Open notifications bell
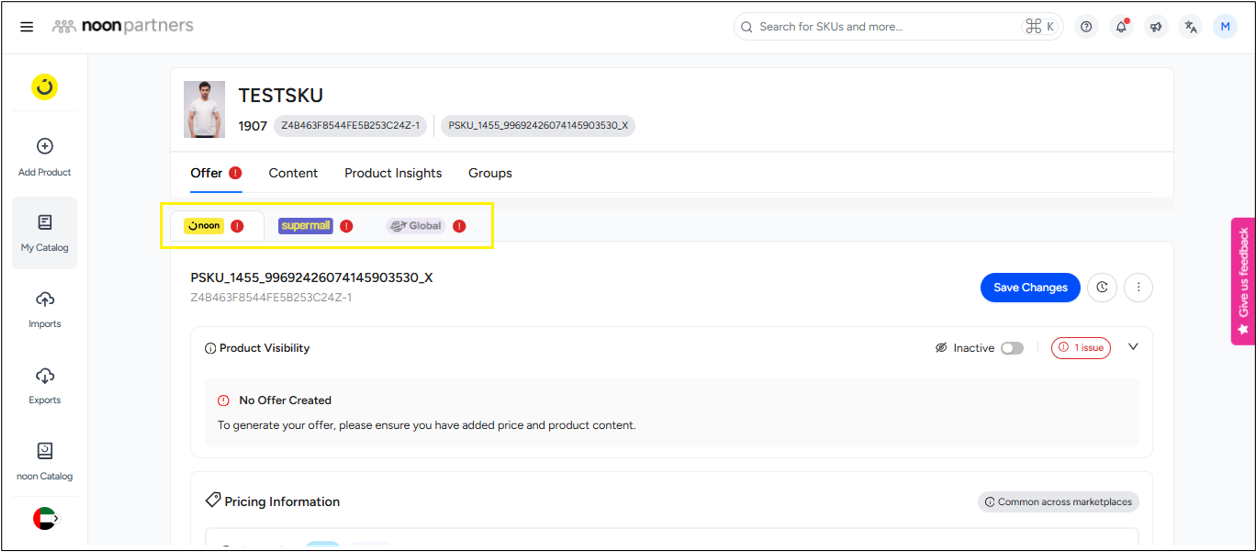Screen dimensions: 1257x554 (x=1121, y=27)
